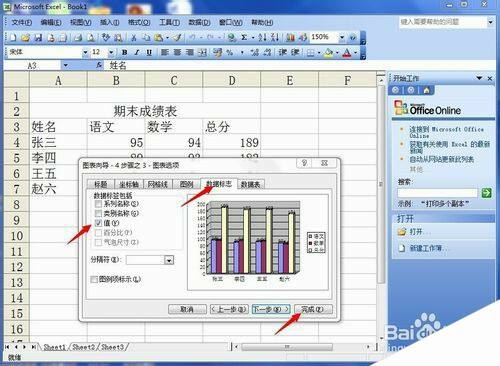Click the 取消 (Cancel) button
500x366 pixels.
187,309
